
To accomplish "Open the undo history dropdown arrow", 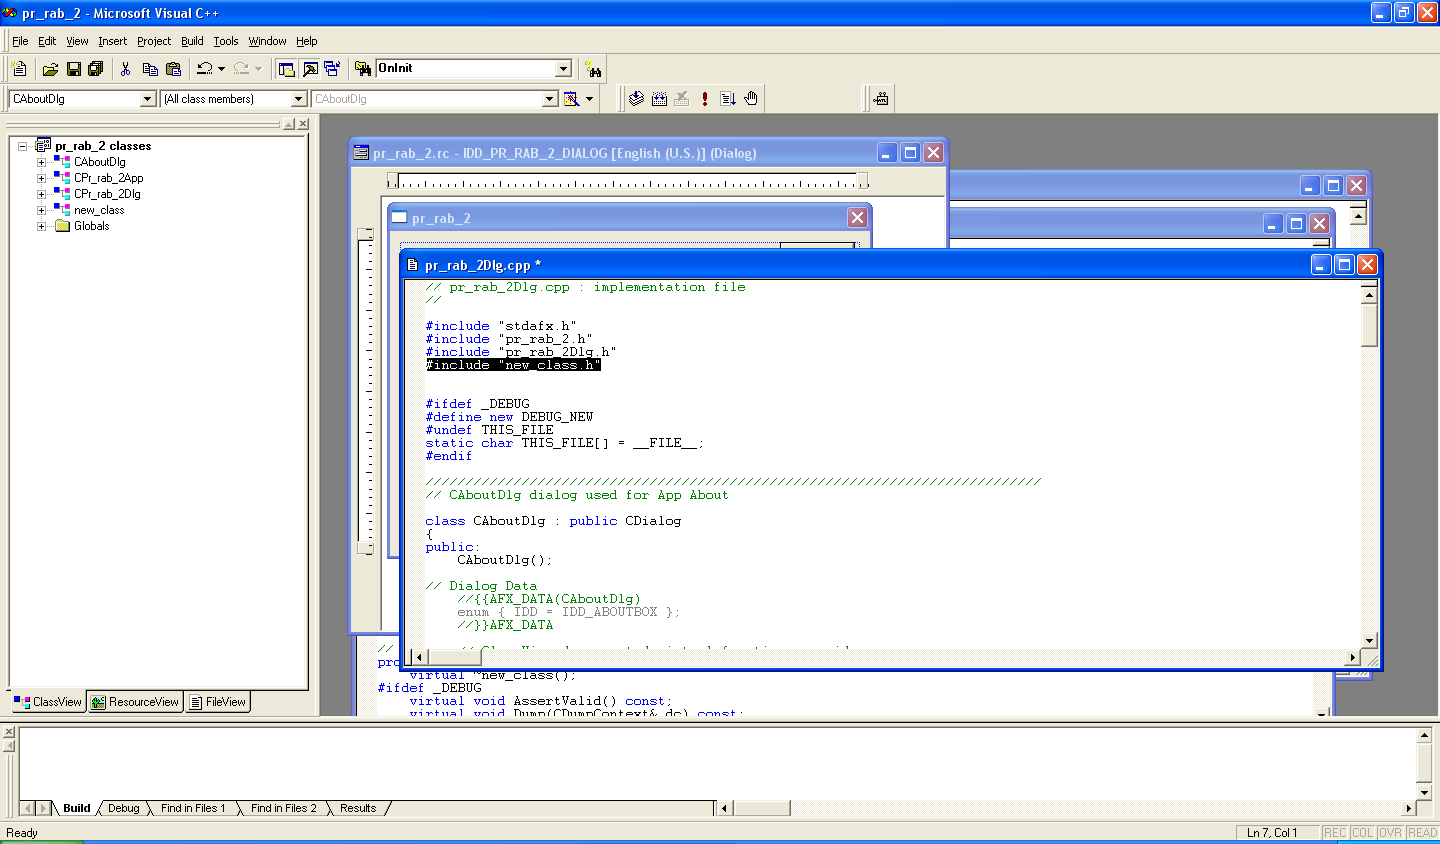I will pyautogui.click(x=221, y=69).
